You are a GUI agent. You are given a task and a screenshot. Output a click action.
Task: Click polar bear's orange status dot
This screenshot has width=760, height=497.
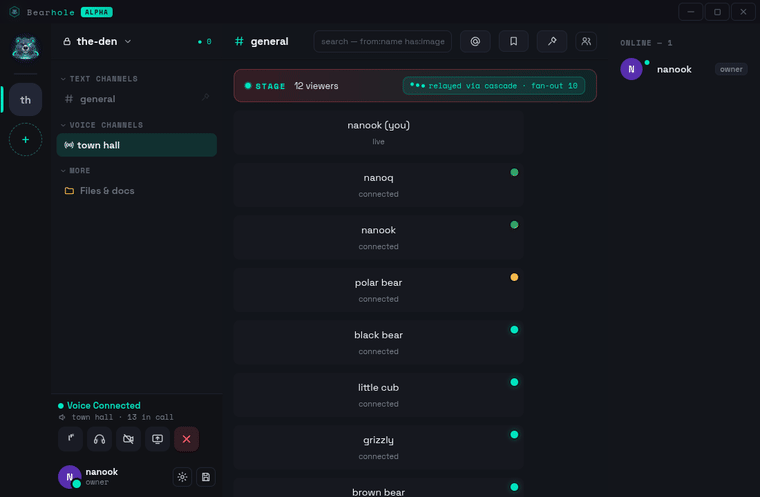[514, 277]
